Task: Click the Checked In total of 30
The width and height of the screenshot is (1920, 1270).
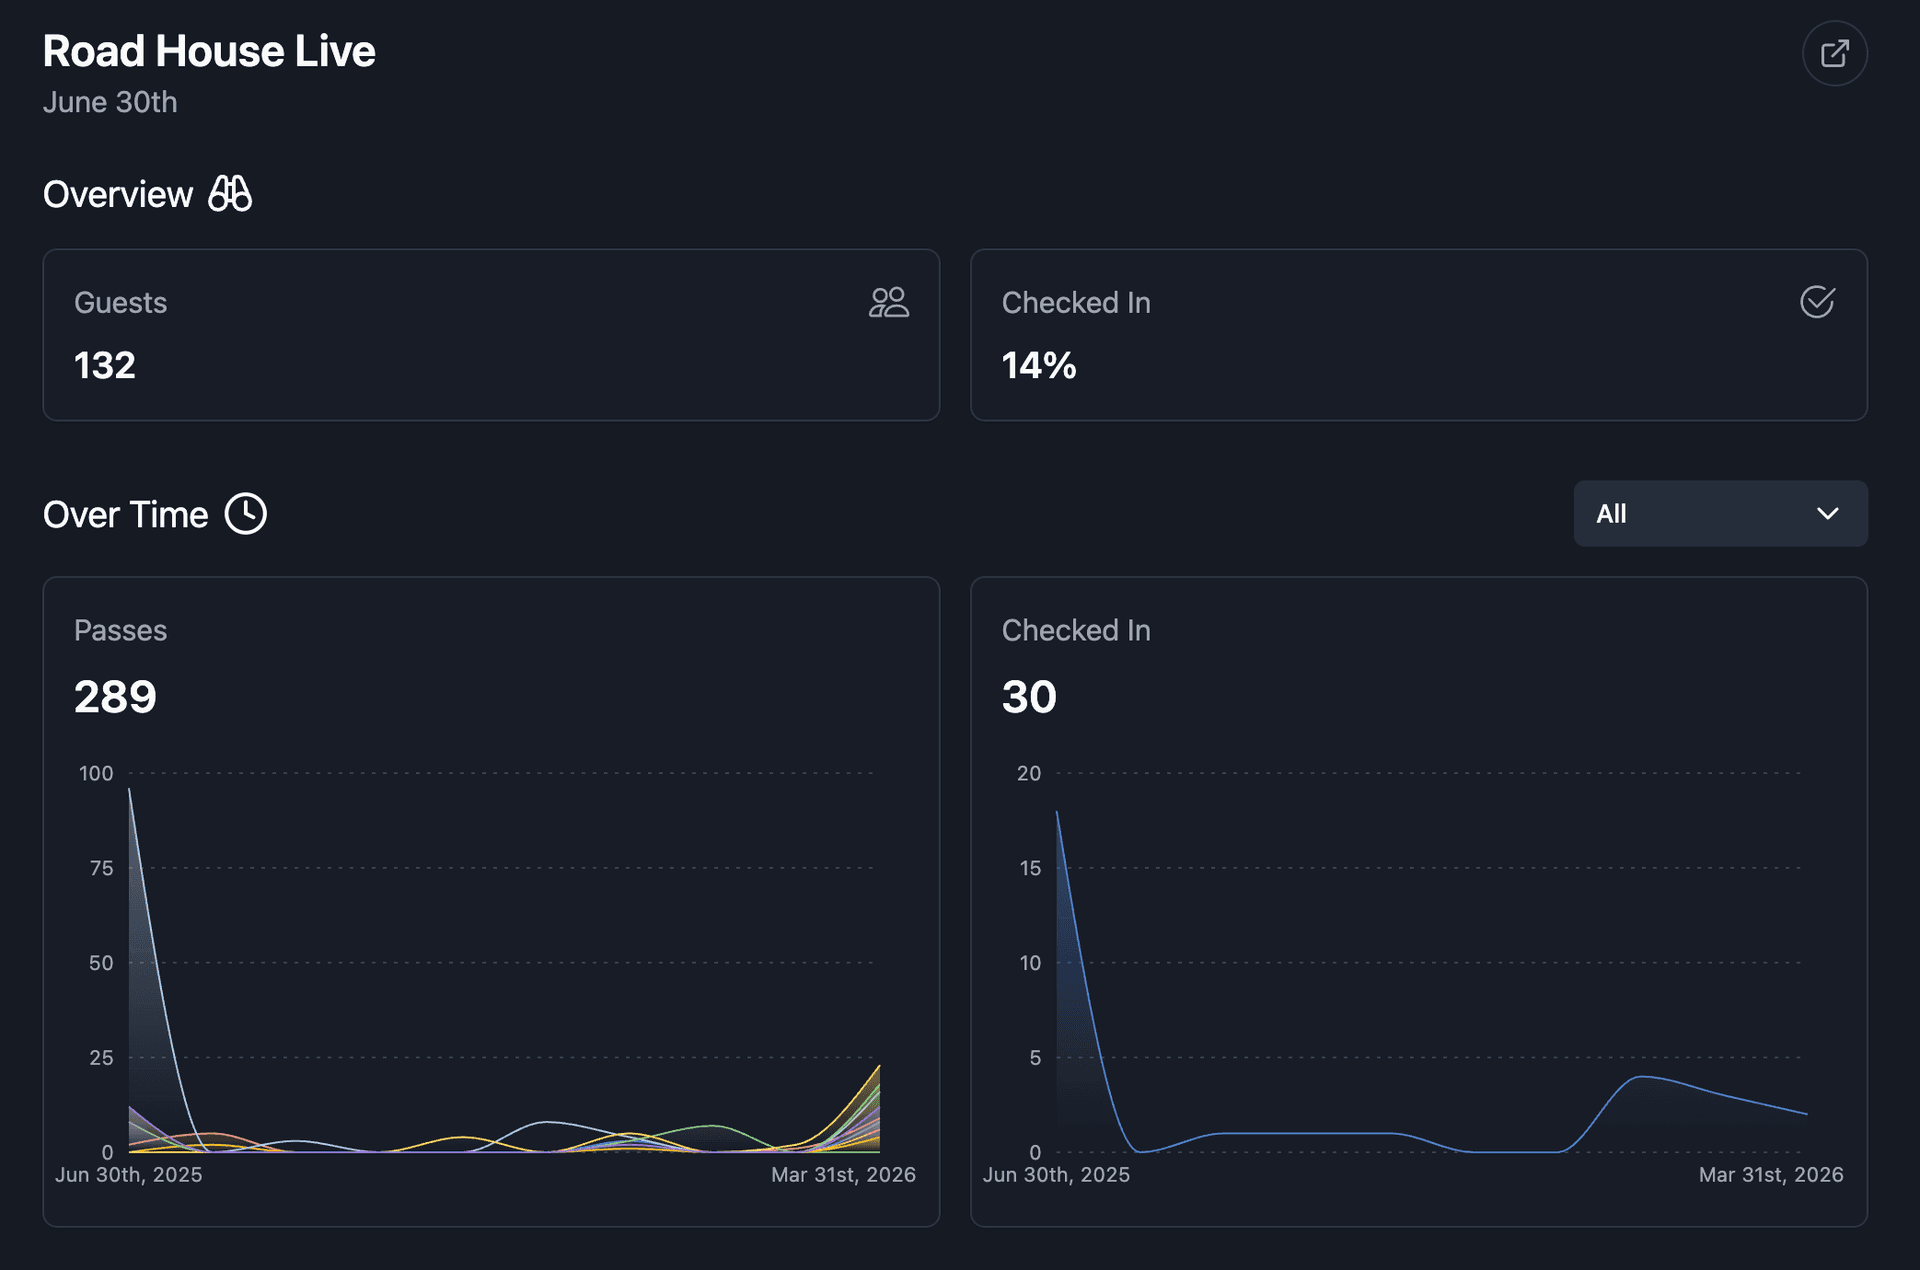Action: (1028, 696)
